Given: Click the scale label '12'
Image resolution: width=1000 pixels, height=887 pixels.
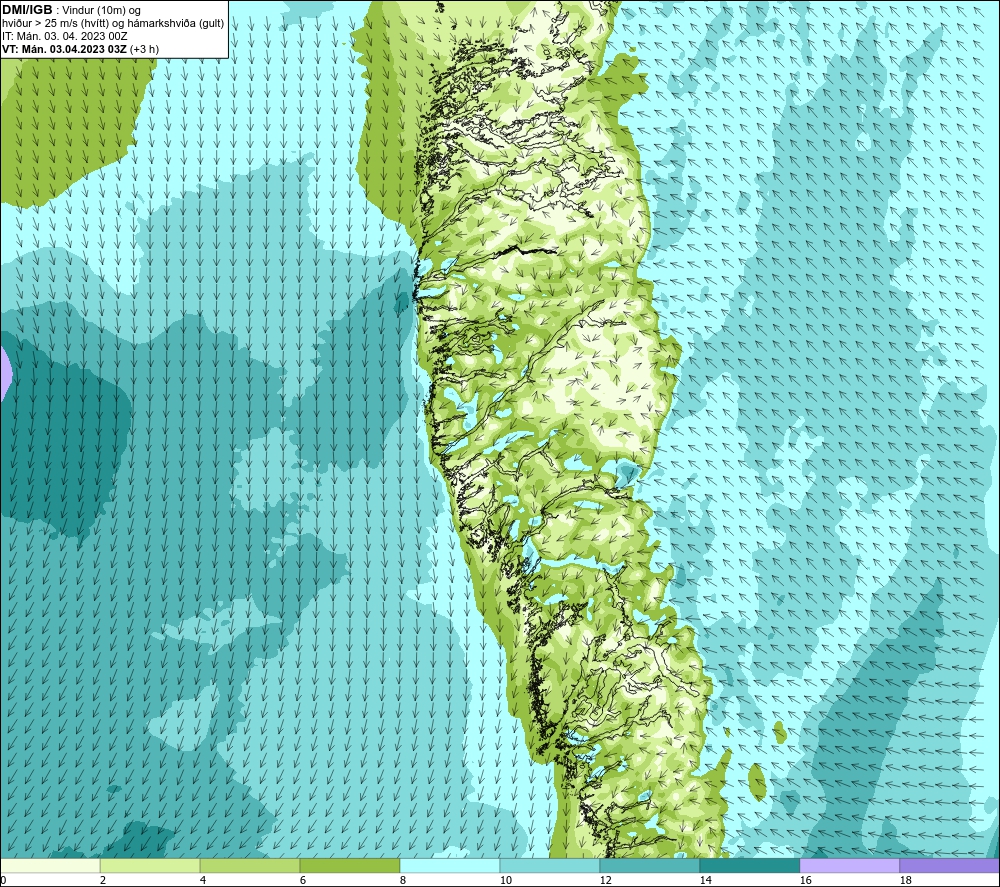Looking at the screenshot, I should coord(605,881).
